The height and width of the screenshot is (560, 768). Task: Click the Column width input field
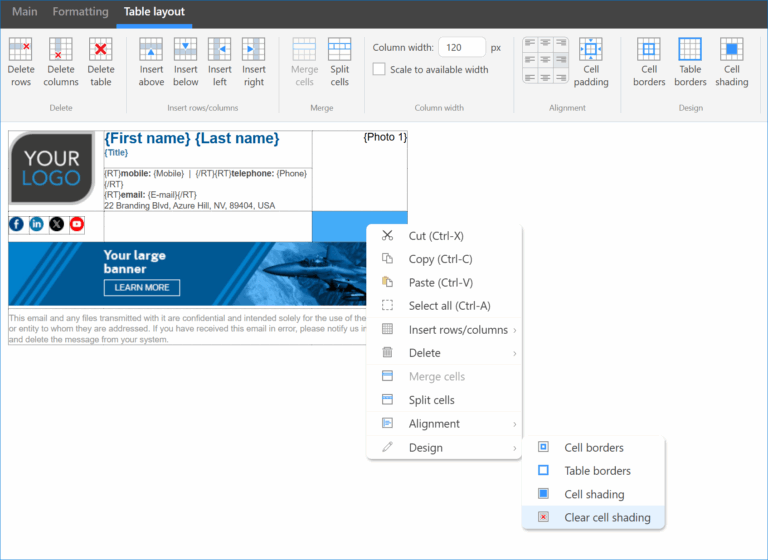(x=462, y=48)
